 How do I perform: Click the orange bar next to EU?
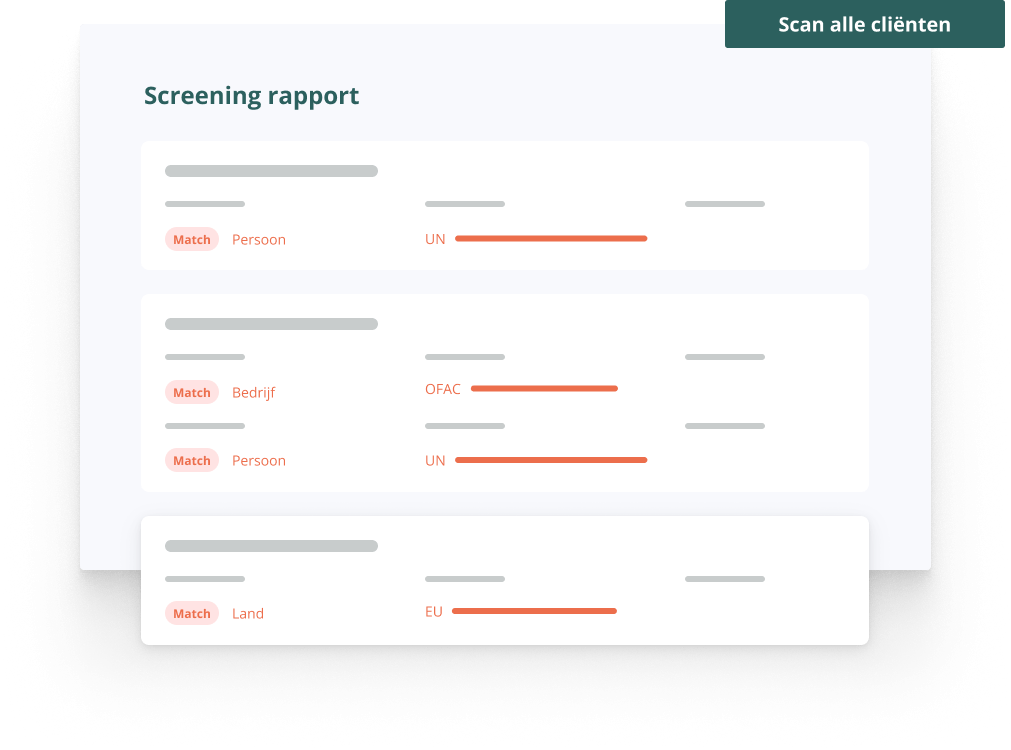pyautogui.click(x=534, y=611)
